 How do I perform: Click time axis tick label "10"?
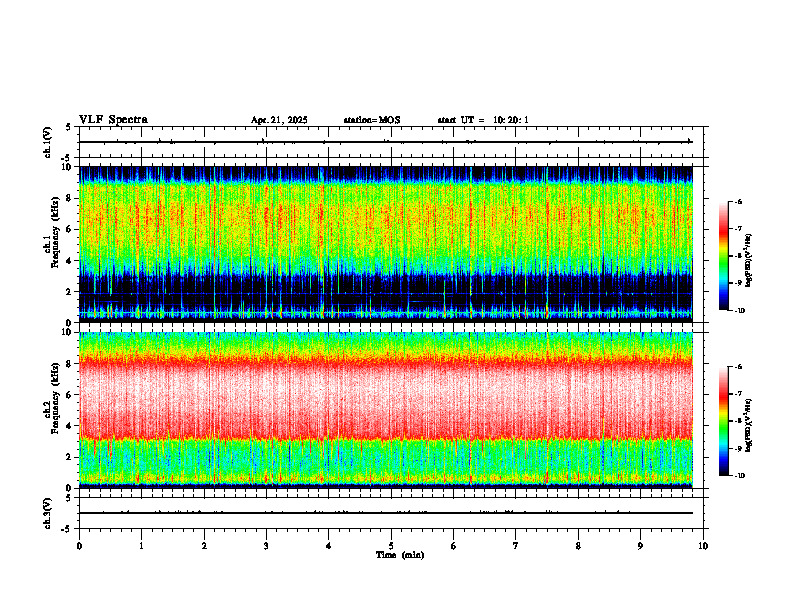pyautogui.click(x=703, y=546)
